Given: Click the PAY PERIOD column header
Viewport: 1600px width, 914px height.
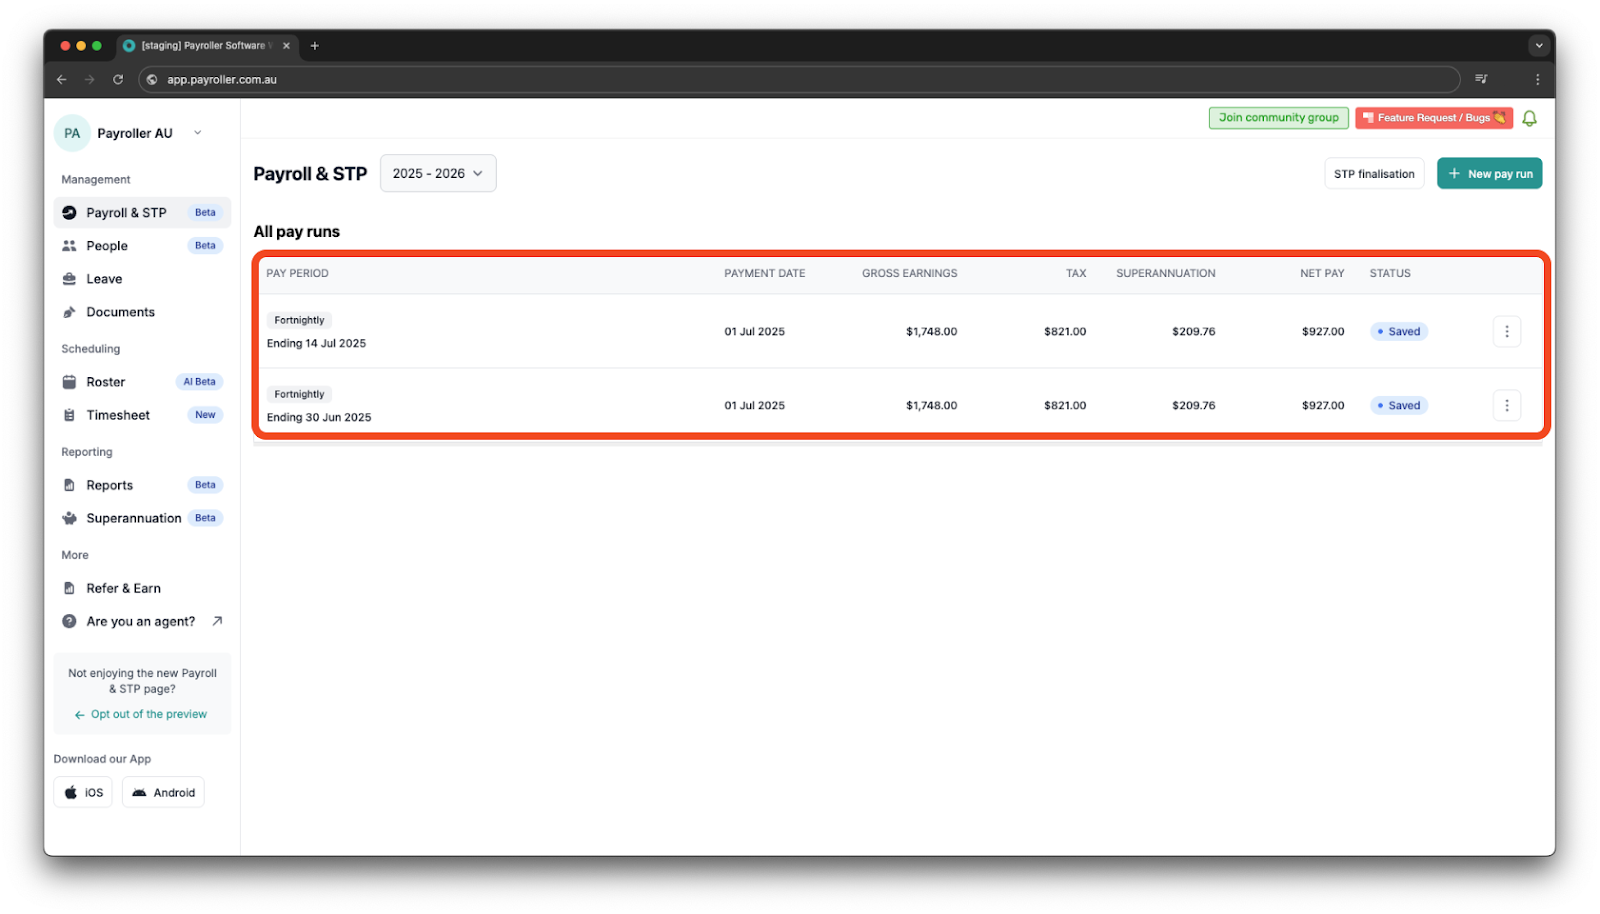Looking at the screenshot, I should click(x=297, y=273).
